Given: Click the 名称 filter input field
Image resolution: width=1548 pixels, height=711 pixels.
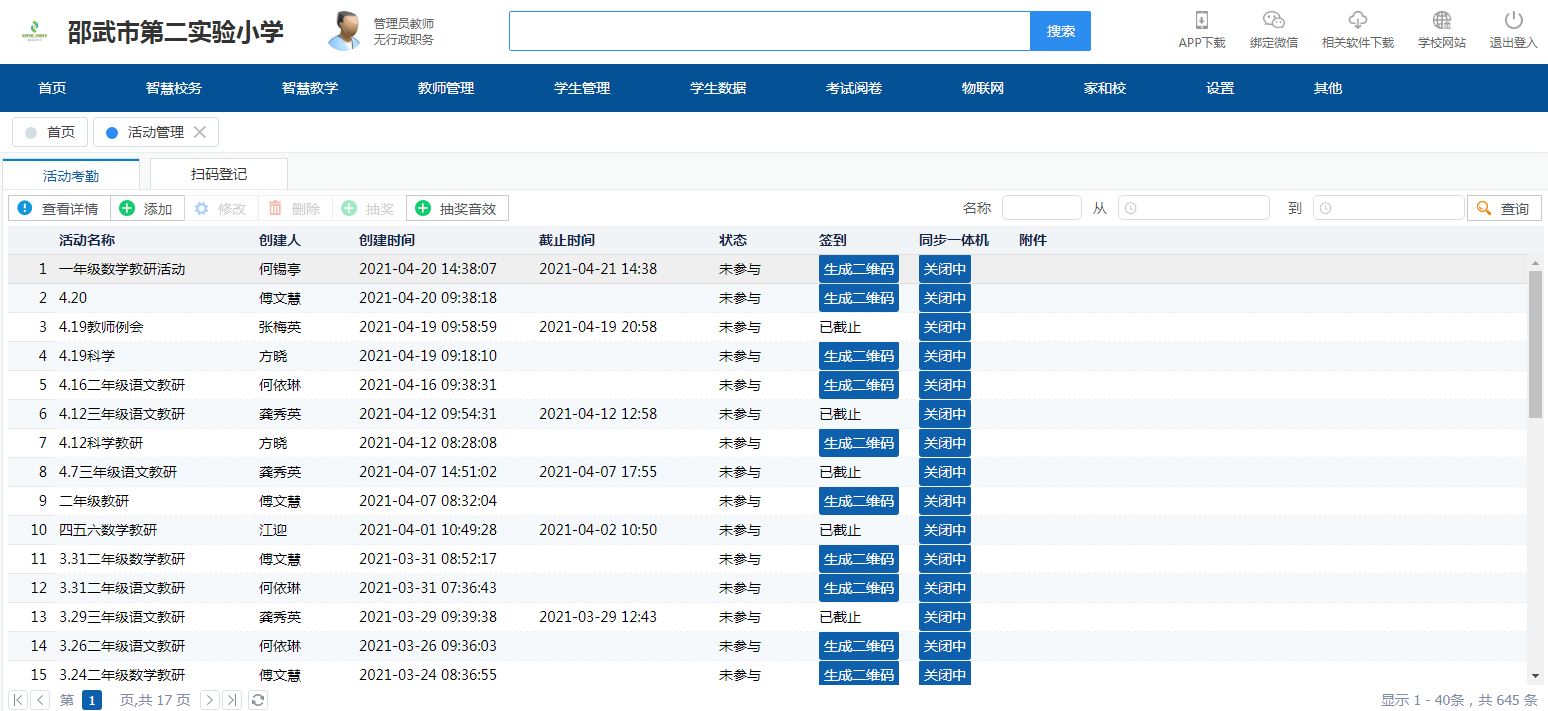Looking at the screenshot, I should [1042, 208].
